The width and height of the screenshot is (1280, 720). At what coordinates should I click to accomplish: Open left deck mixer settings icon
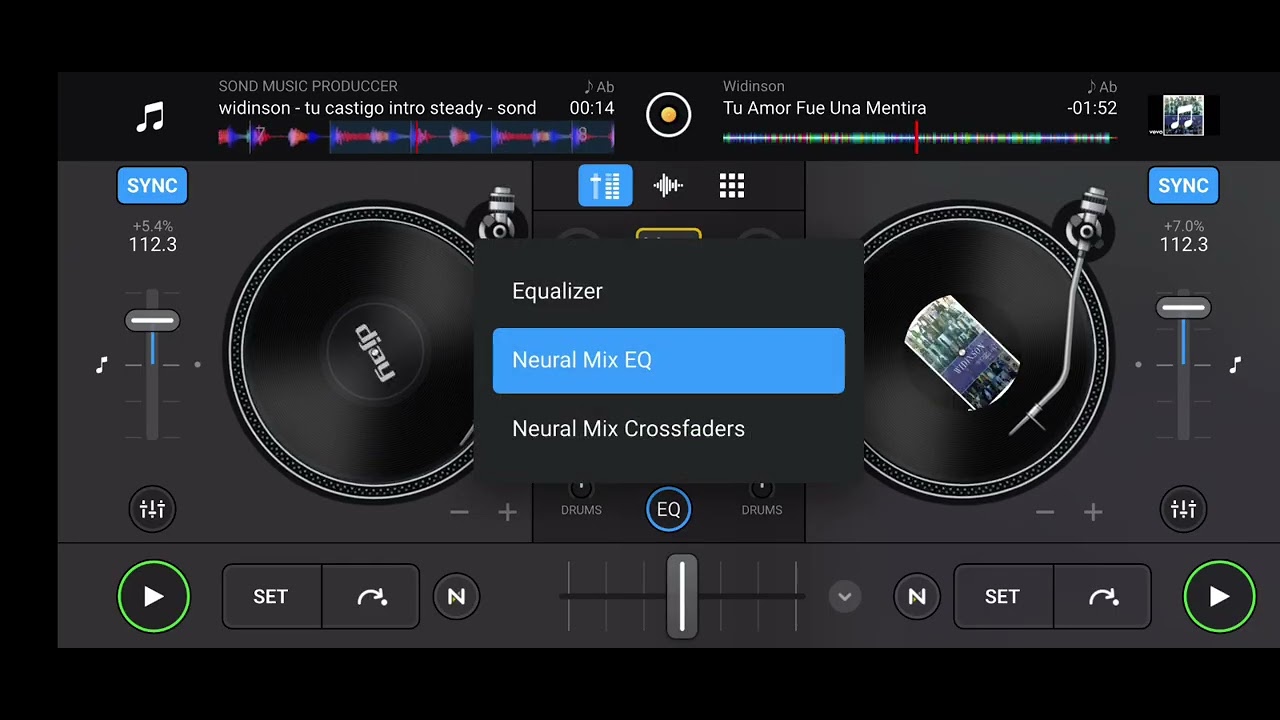(x=152, y=510)
